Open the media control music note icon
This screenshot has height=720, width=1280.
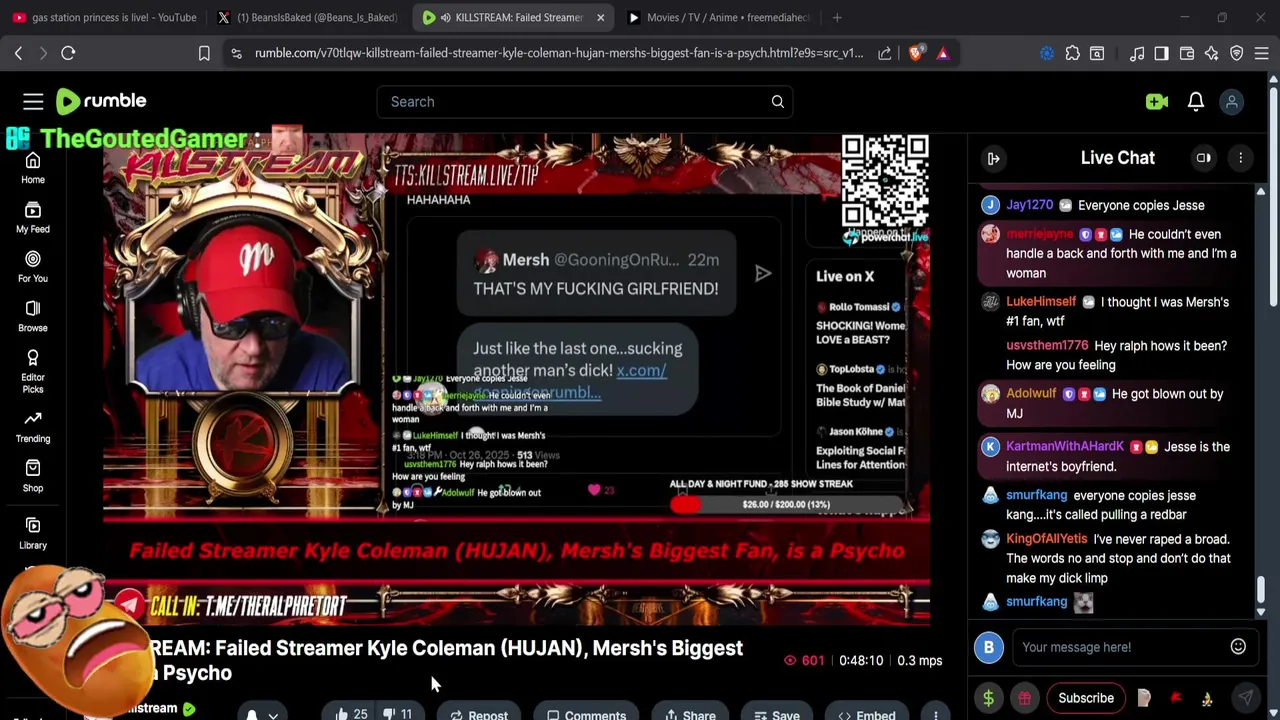[x=1137, y=53]
